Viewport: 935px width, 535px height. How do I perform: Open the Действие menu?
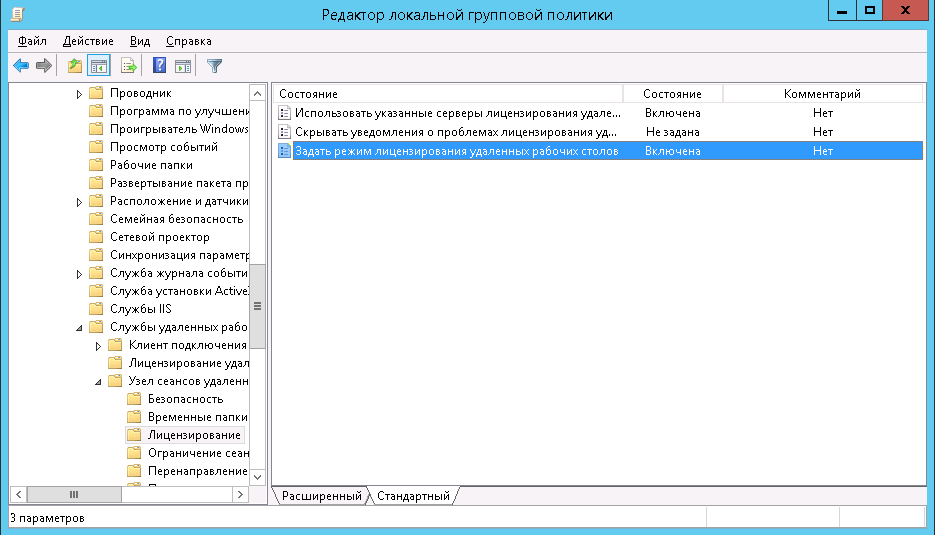(x=88, y=41)
